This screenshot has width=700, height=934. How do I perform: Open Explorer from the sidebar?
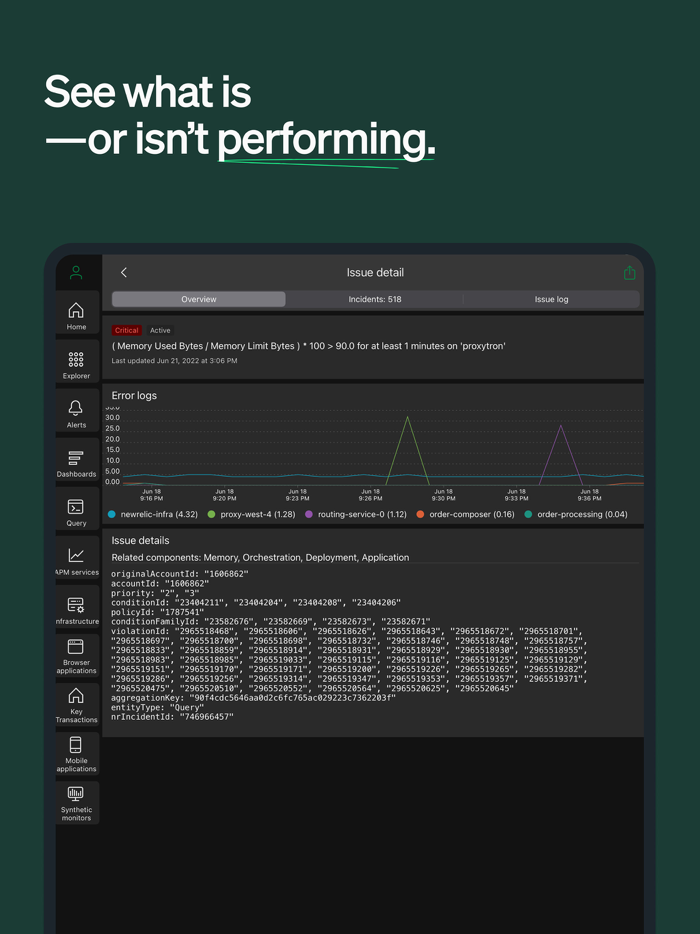coord(76,362)
